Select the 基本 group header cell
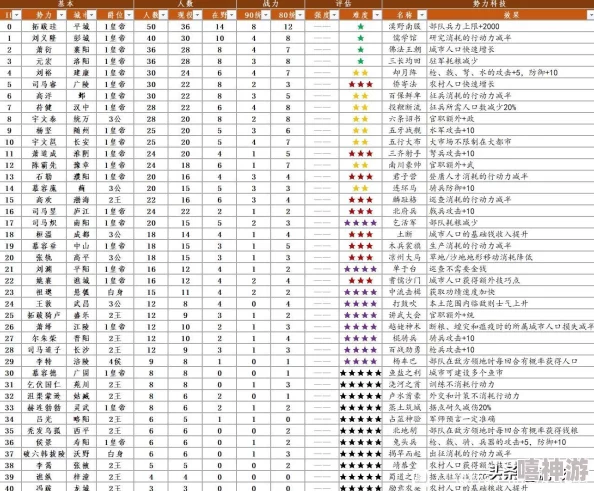The width and height of the screenshot is (594, 491). click(67, 4)
